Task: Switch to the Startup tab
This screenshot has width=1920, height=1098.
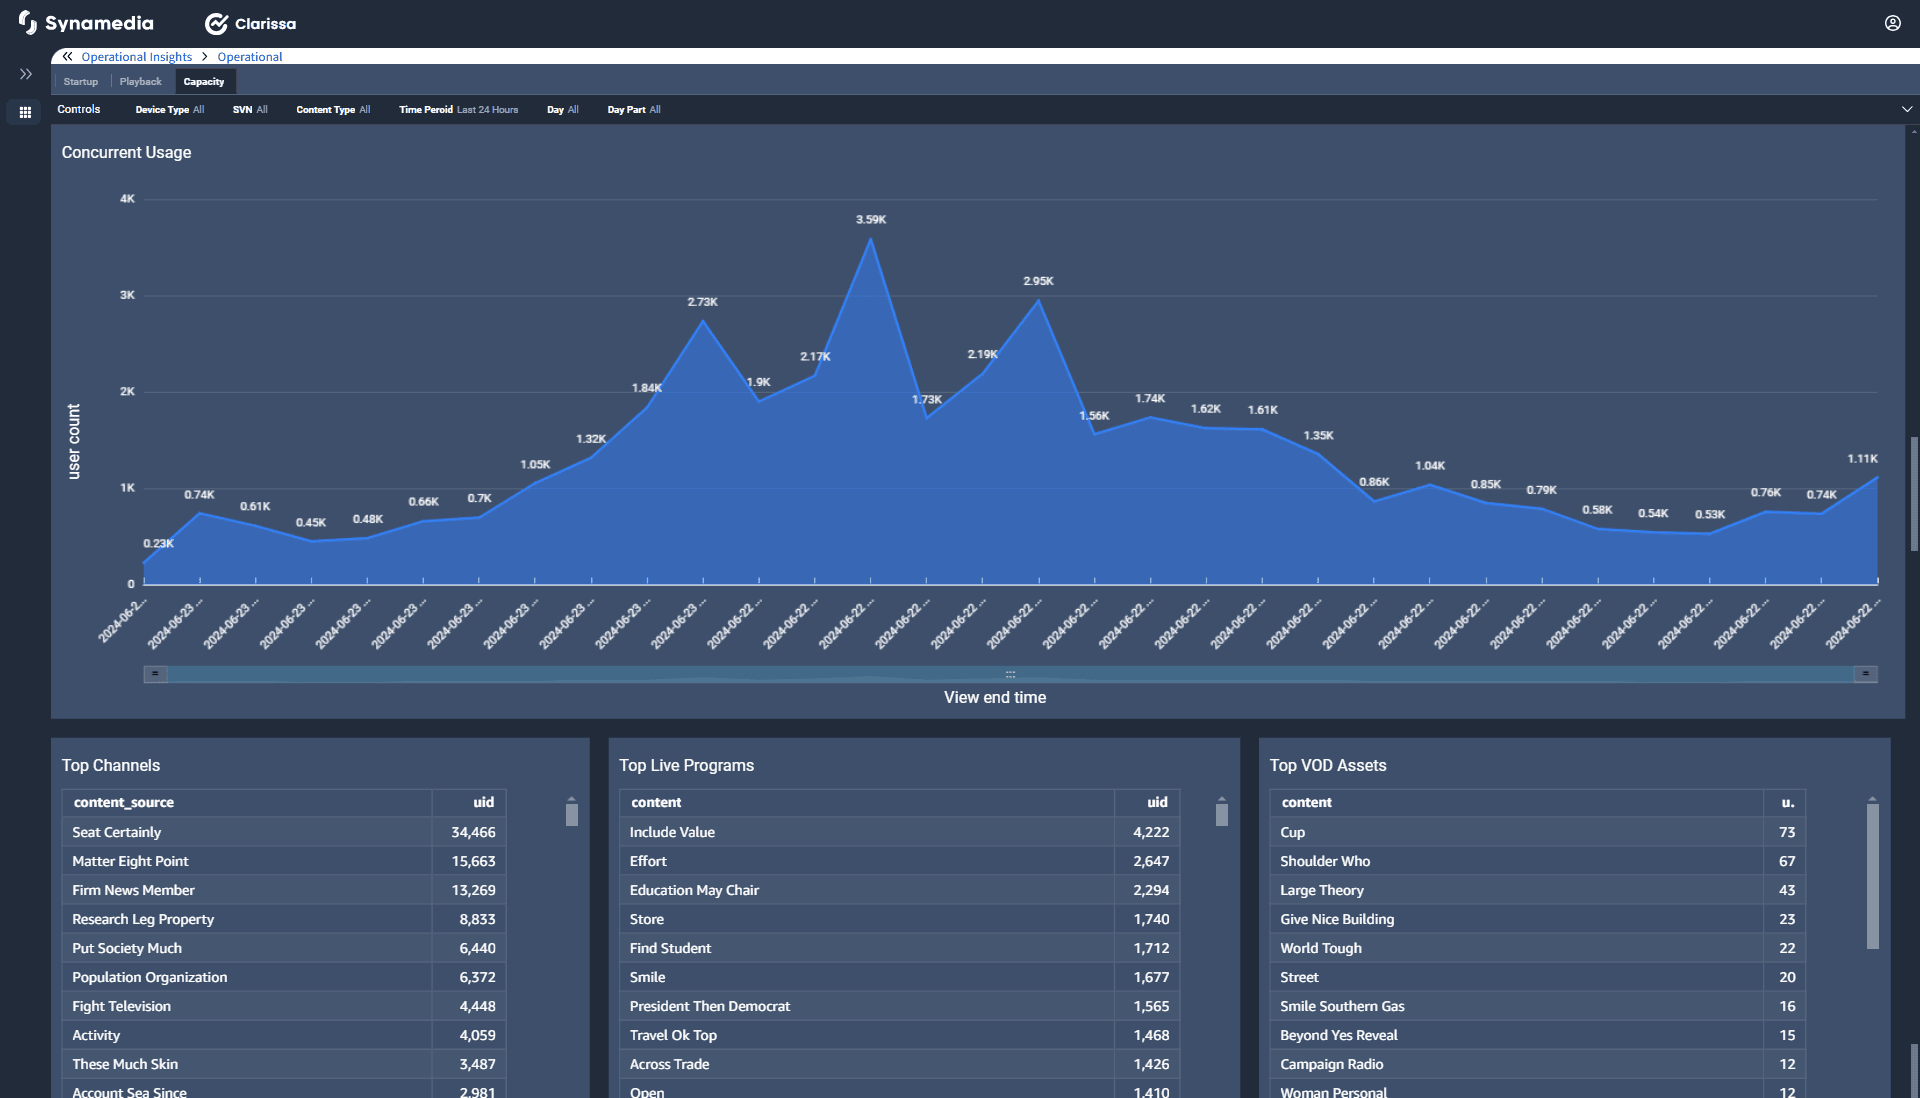Action: tap(80, 82)
